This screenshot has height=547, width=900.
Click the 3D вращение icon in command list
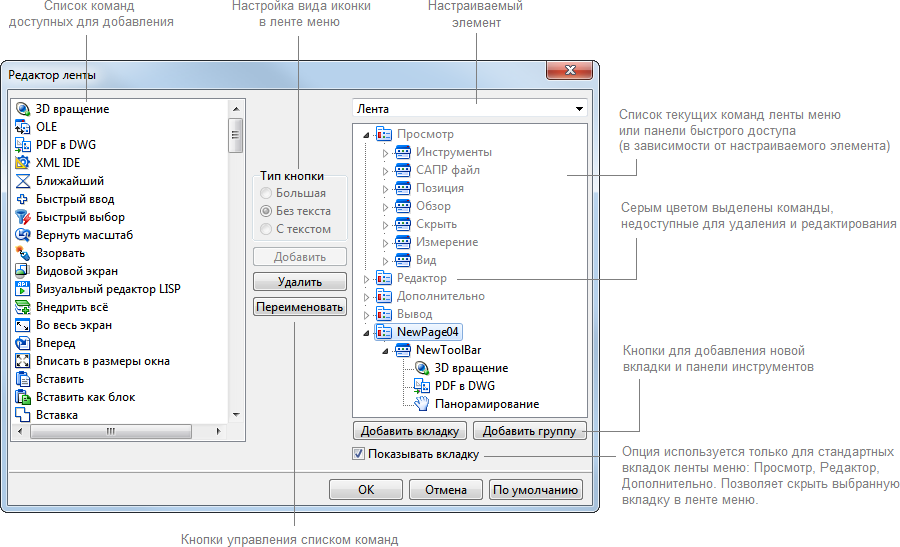24,109
